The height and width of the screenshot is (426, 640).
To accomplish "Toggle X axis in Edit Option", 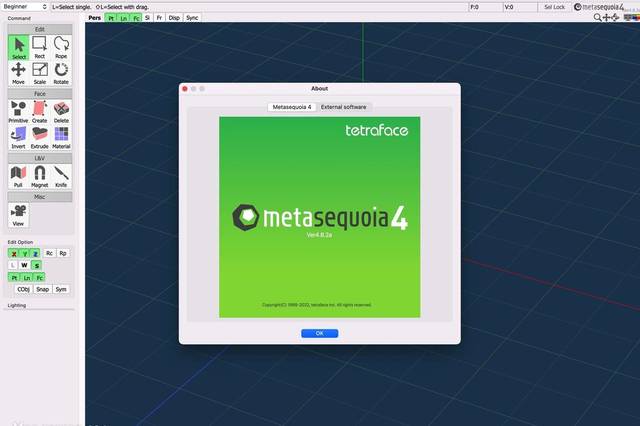I will (14, 253).
